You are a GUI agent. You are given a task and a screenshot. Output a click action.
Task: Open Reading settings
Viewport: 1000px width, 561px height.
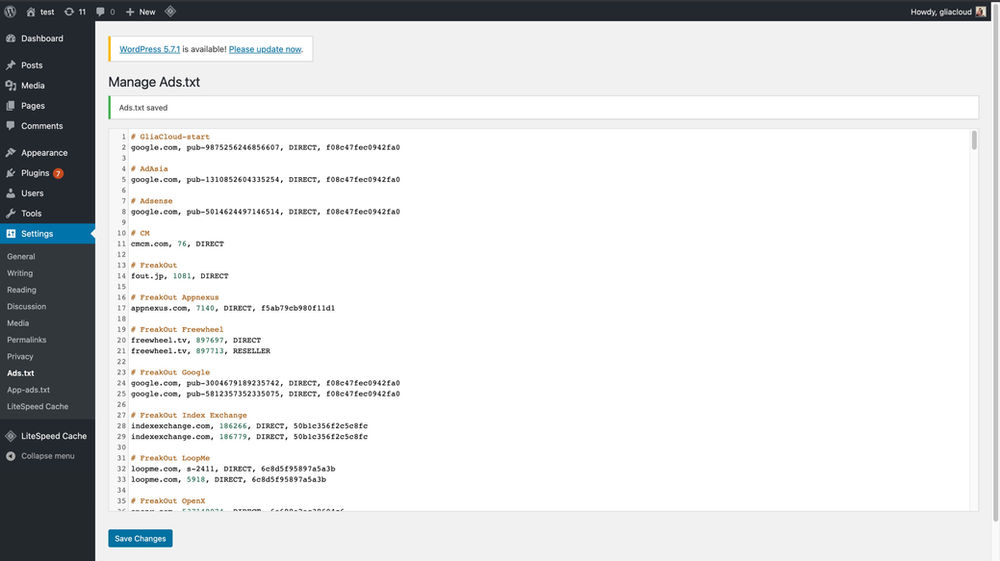coord(22,289)
